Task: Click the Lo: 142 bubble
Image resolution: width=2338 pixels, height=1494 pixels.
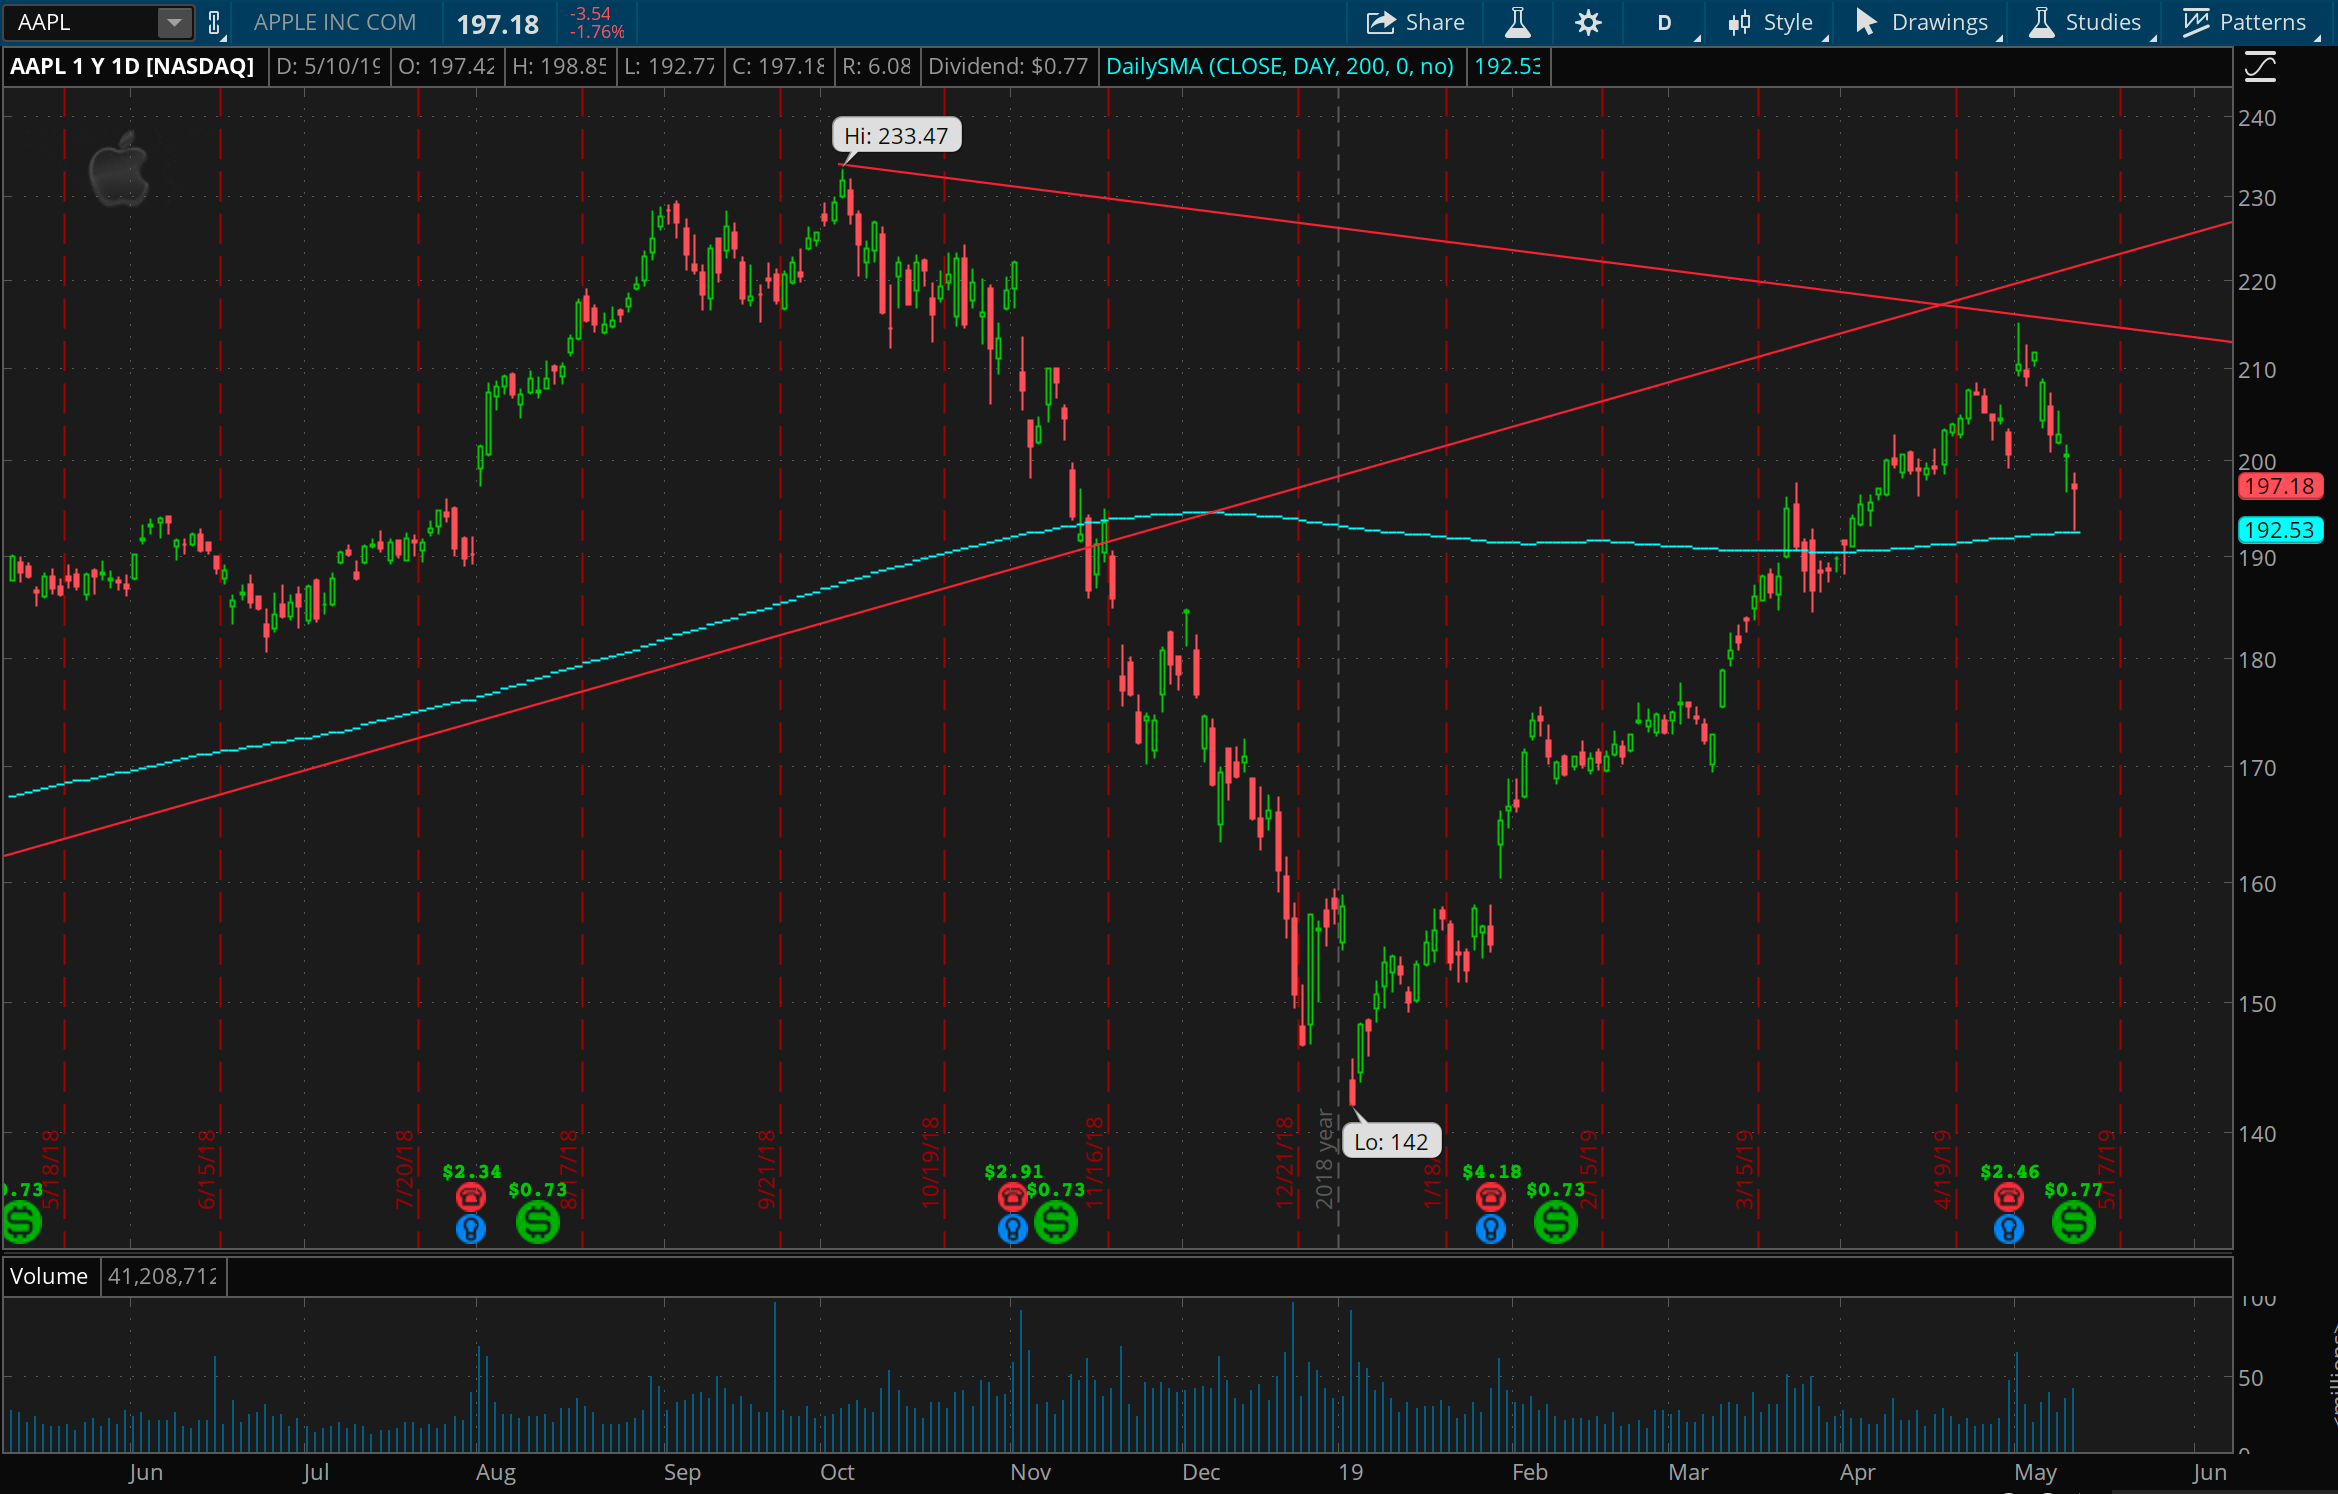Action: click(1391, 1142)
